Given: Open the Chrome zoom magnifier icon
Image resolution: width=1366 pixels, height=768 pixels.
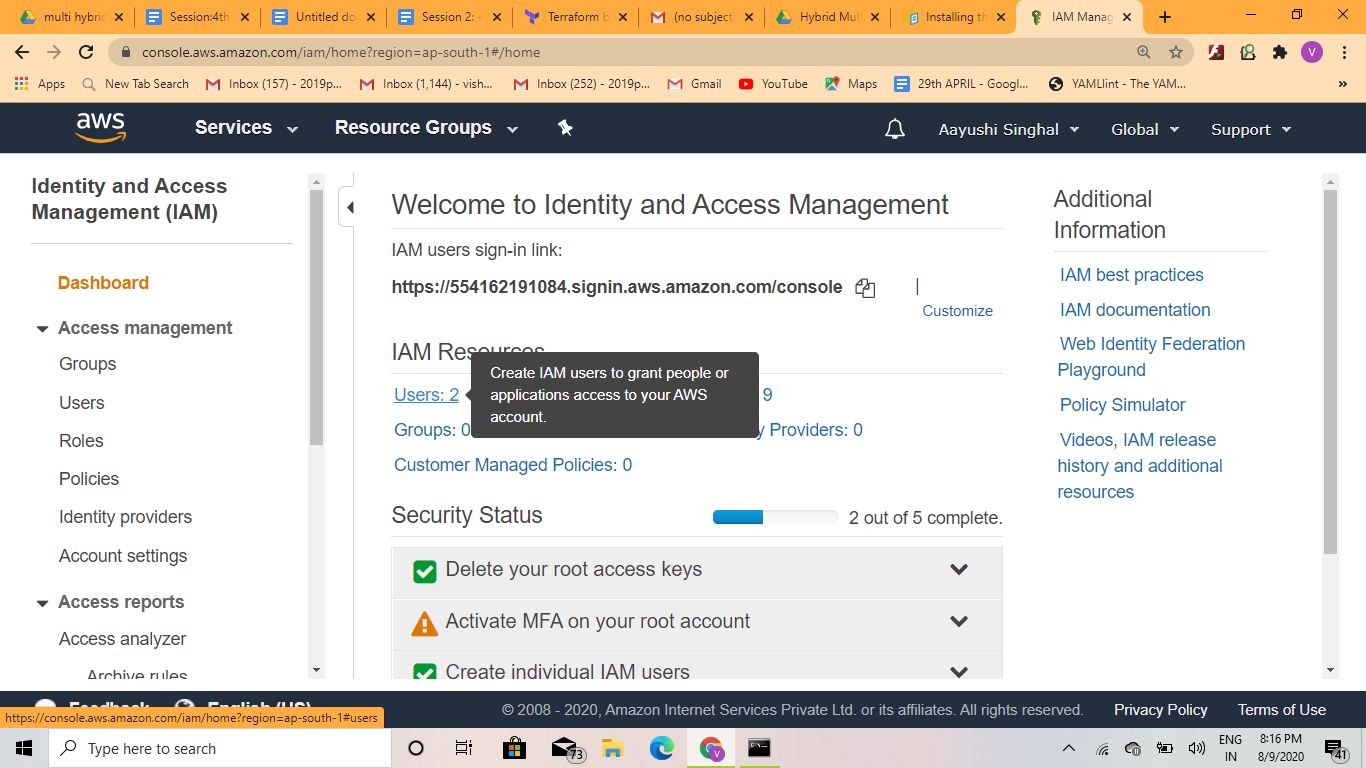Looking at the screenshot, I should pos(1144,52).
